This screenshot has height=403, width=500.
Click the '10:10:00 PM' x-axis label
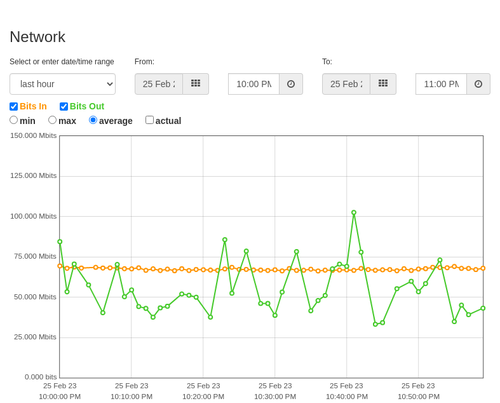[x=131, y=397]
